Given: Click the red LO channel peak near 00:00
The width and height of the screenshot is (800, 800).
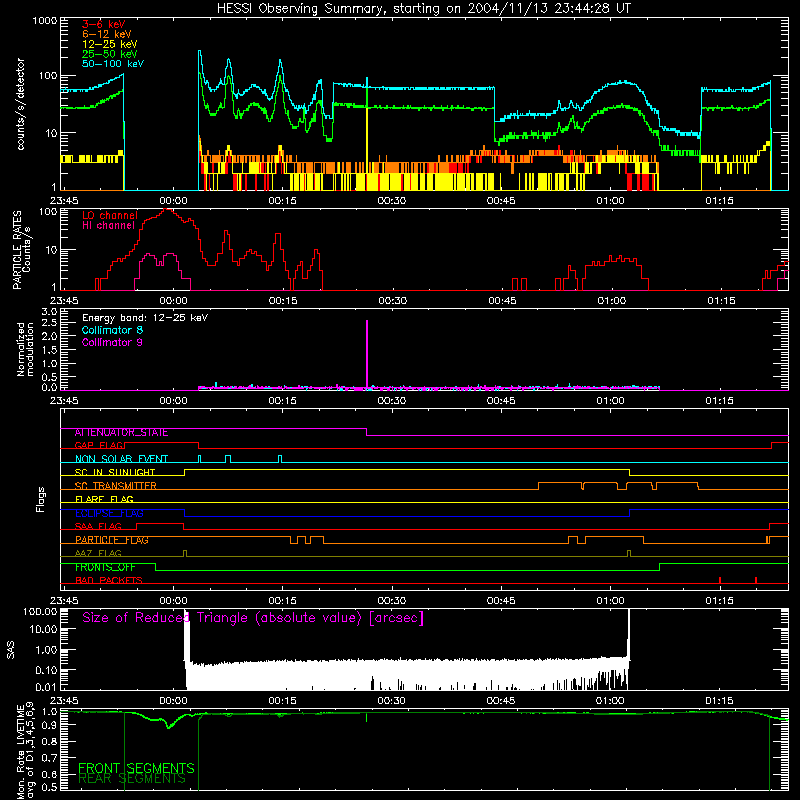Looking at the screenshot, I should coord(167,210).
